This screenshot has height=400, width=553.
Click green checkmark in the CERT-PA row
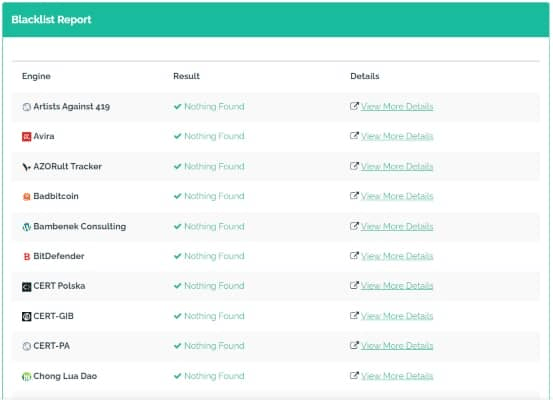coord(178,346)
